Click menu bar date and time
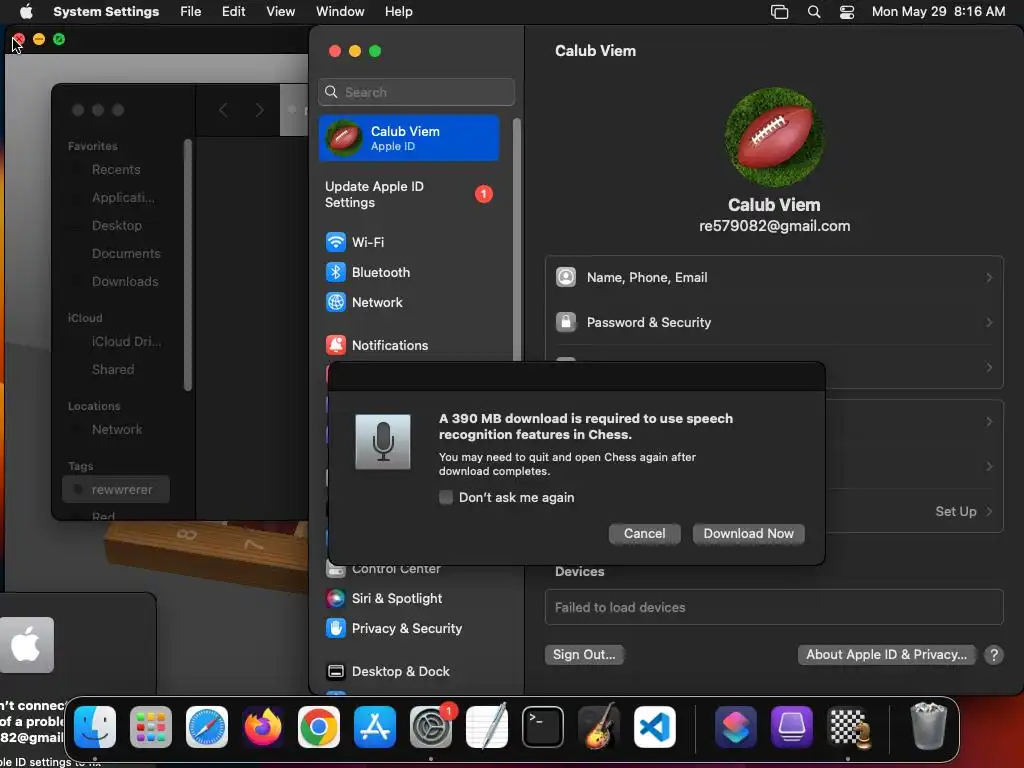 tap(938, 12)
